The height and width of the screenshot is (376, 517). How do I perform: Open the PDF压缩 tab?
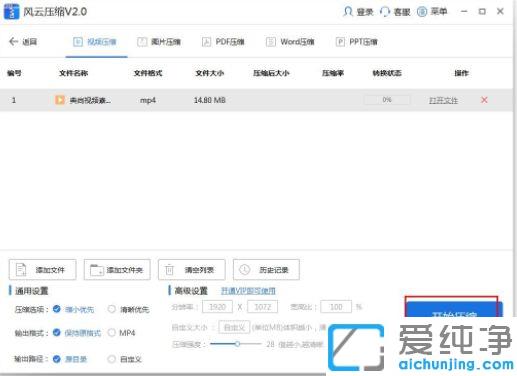click(223, 42)
